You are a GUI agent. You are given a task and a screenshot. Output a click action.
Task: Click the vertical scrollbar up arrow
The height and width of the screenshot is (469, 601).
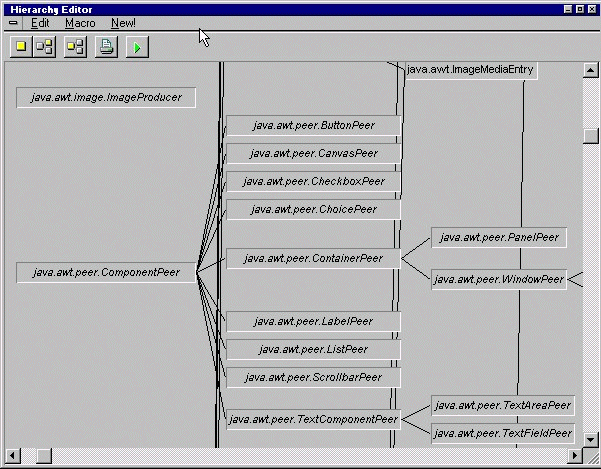(591, 71)
